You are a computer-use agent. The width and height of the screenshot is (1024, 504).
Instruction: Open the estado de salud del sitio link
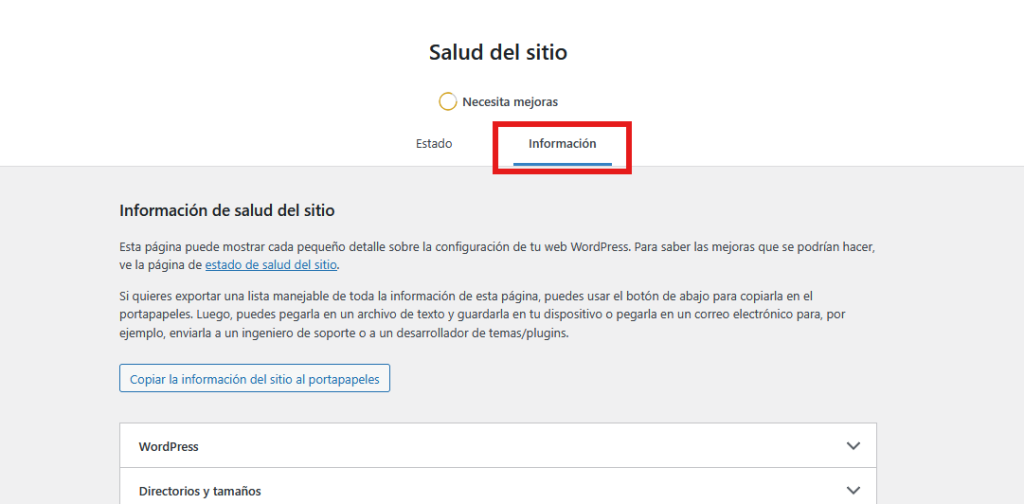[x=271, y=265]
